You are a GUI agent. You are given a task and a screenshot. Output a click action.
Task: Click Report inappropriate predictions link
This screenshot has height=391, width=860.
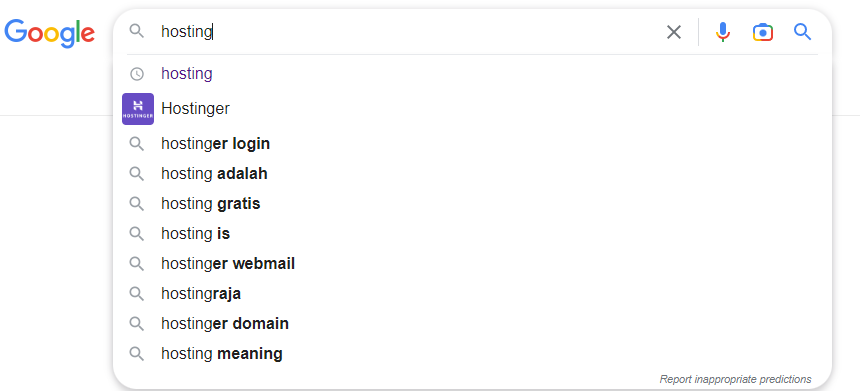tap(735, 379)
